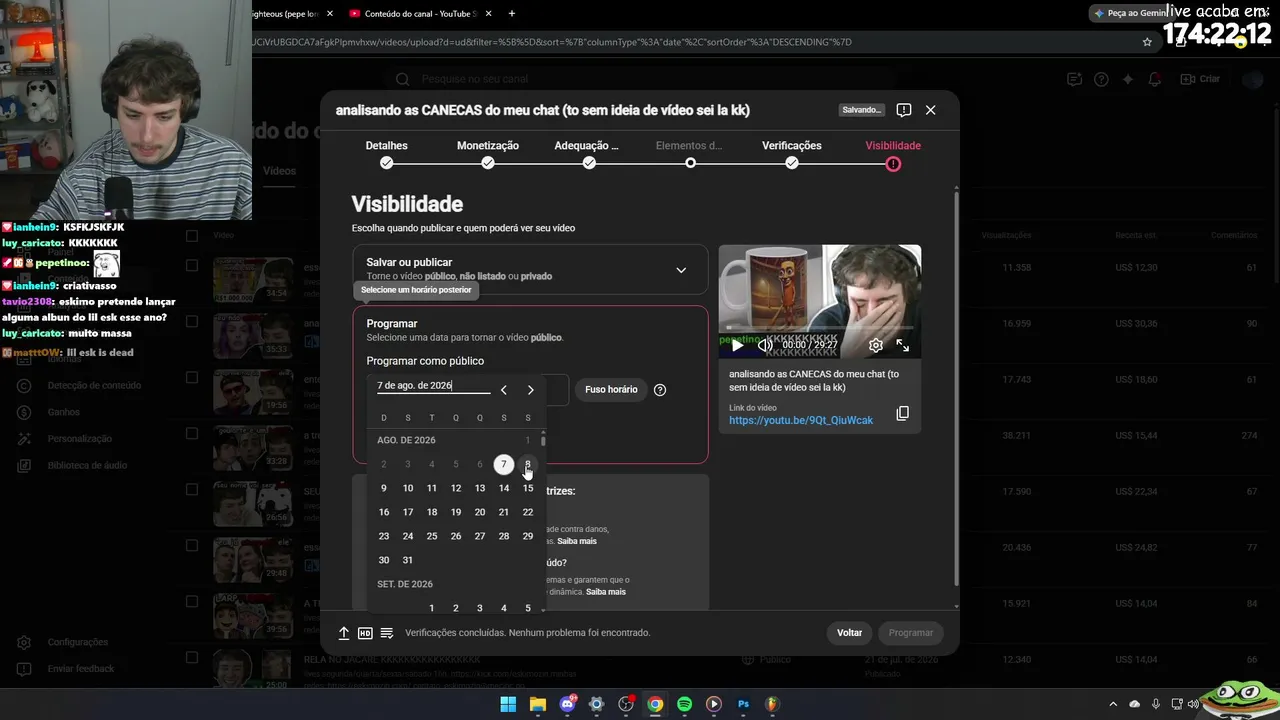Viewport: 1280px width, 720px height.
Task: Open Biblioteca de áudio in sidebar
Action: (x=87, y=465)
